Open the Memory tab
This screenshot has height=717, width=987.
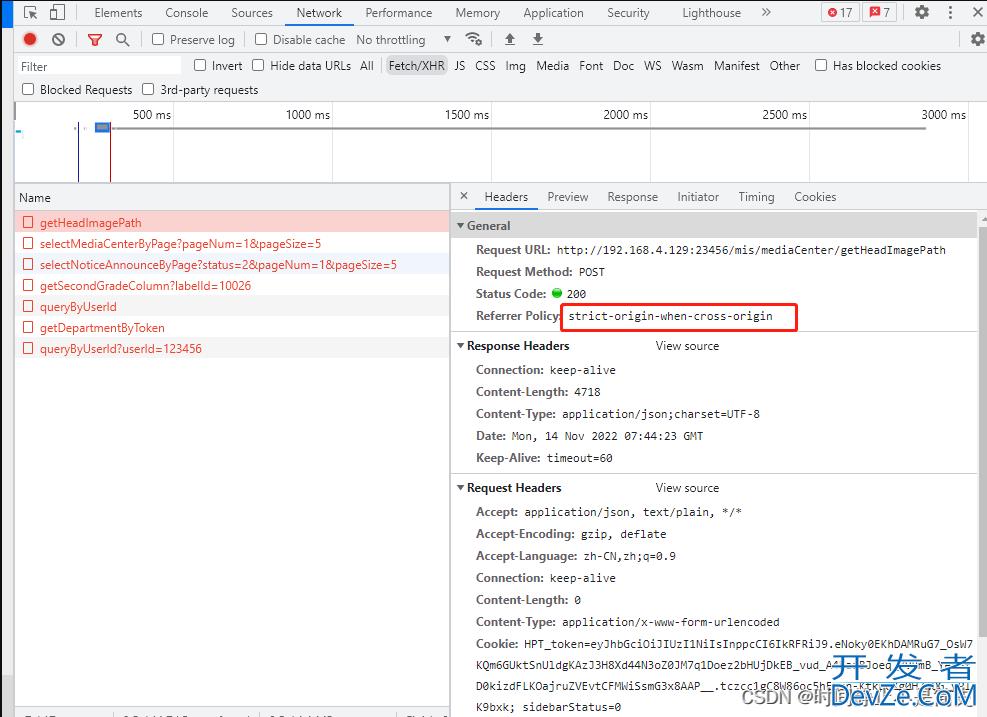click(478, 13)
